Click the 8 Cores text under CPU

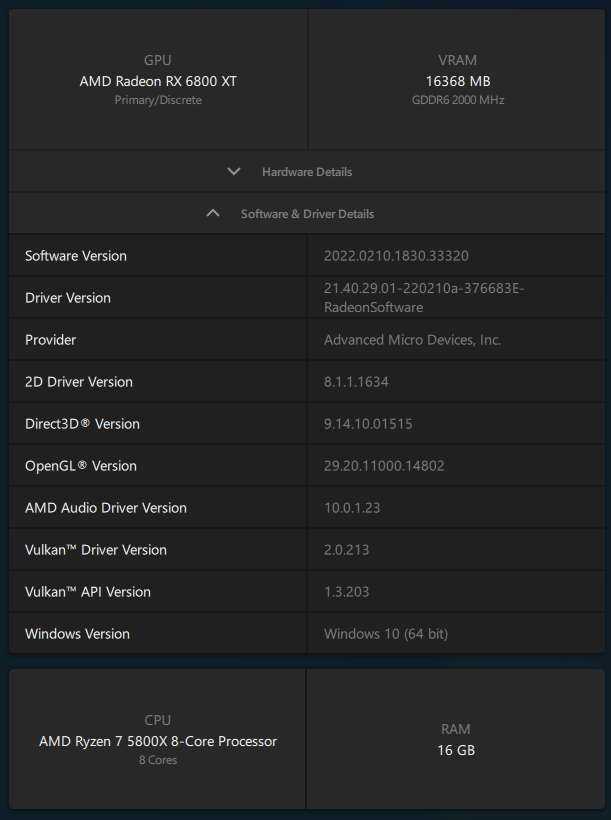click(158, 760)
